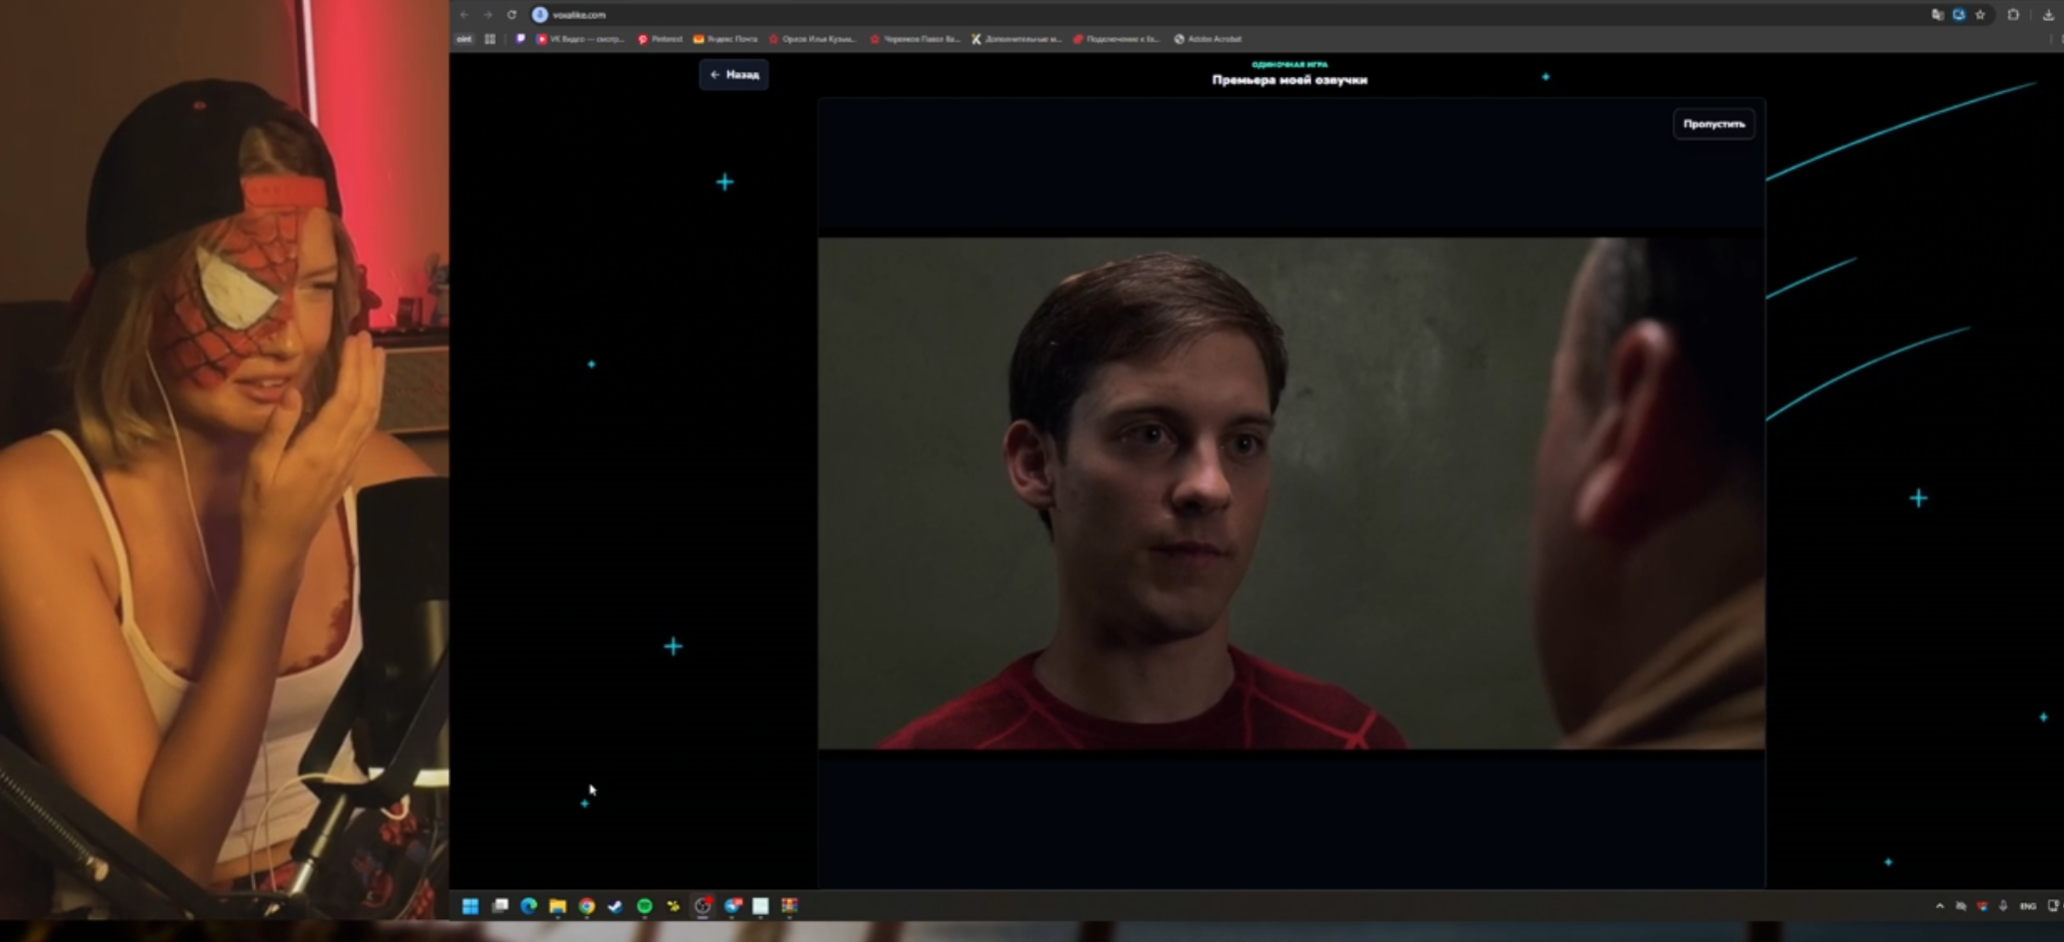Reload the page with refresh icon
Viewport: 2064px width, 942px height.
click(x=512, y=15)
